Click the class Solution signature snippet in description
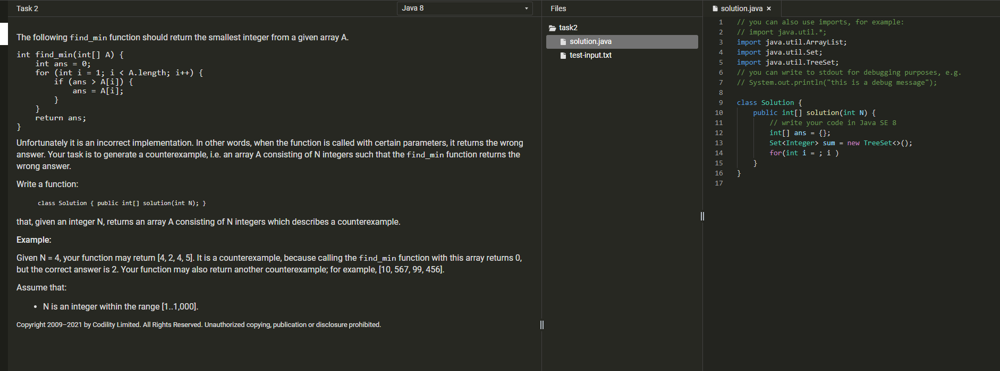Image resolution: width=1000 pixels, height=371 pixels. coord(122,203)
